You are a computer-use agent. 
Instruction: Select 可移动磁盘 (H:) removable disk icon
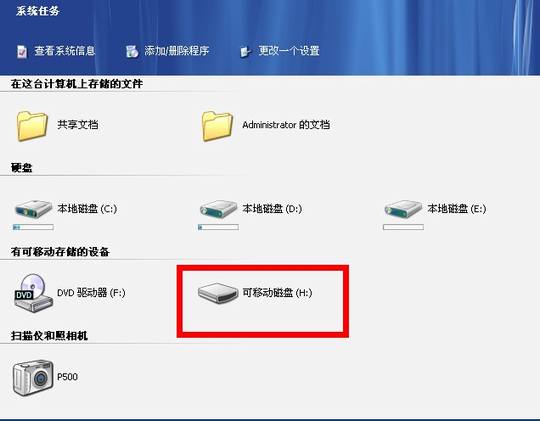tap(218, 294)
